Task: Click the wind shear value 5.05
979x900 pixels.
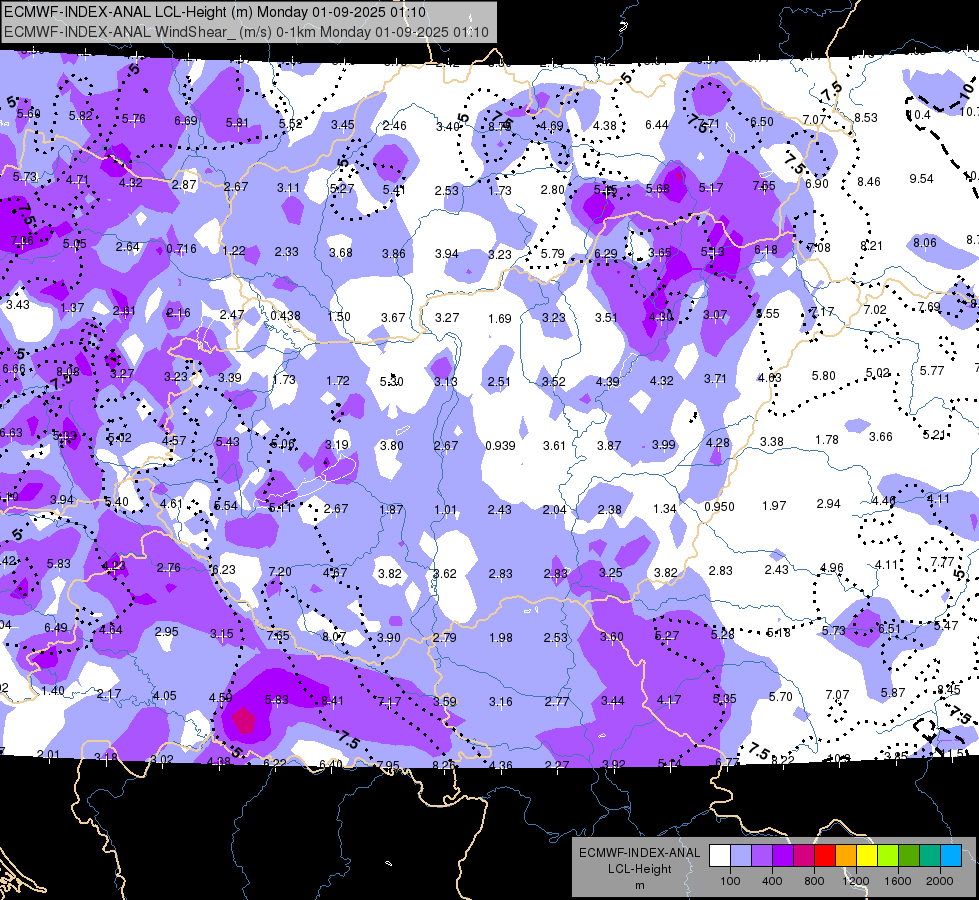Action: (74, 244)
